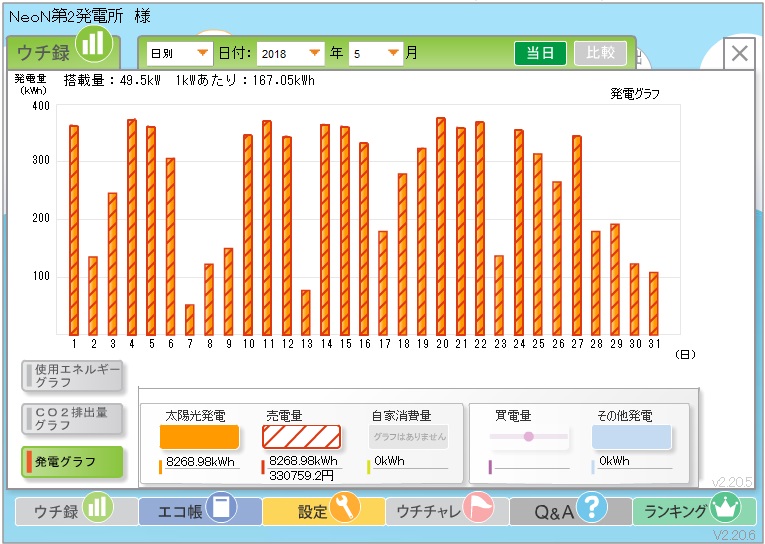Click the 0kWh value under その他発電

(x=614, y=461)
